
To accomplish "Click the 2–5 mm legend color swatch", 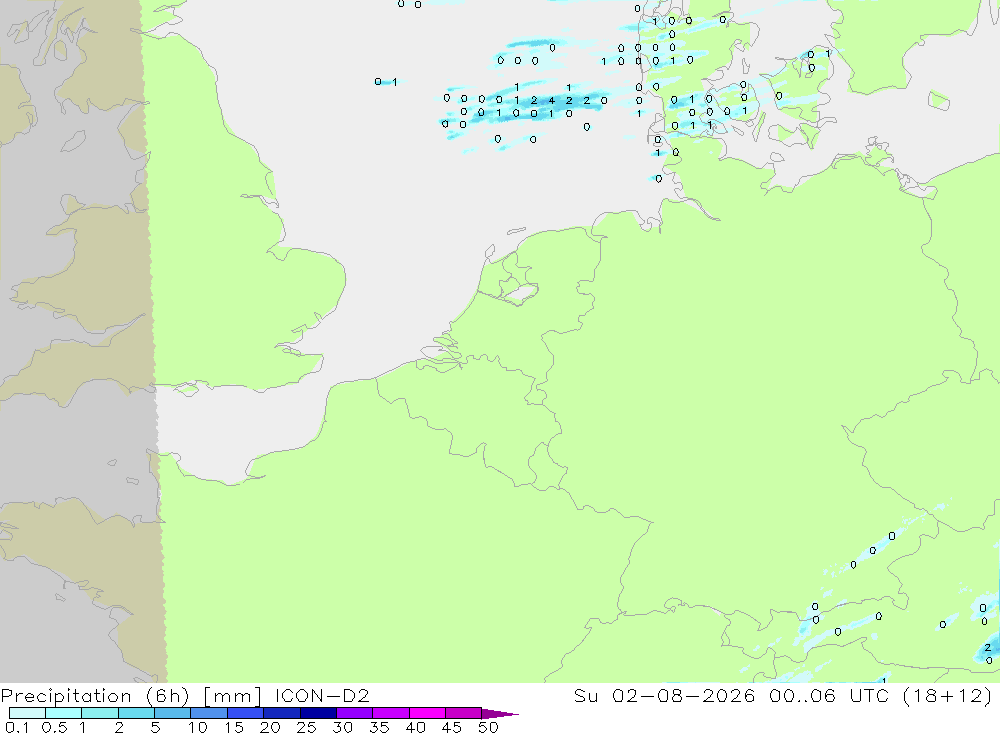I will pyautogui.click(x=136, y=713).
